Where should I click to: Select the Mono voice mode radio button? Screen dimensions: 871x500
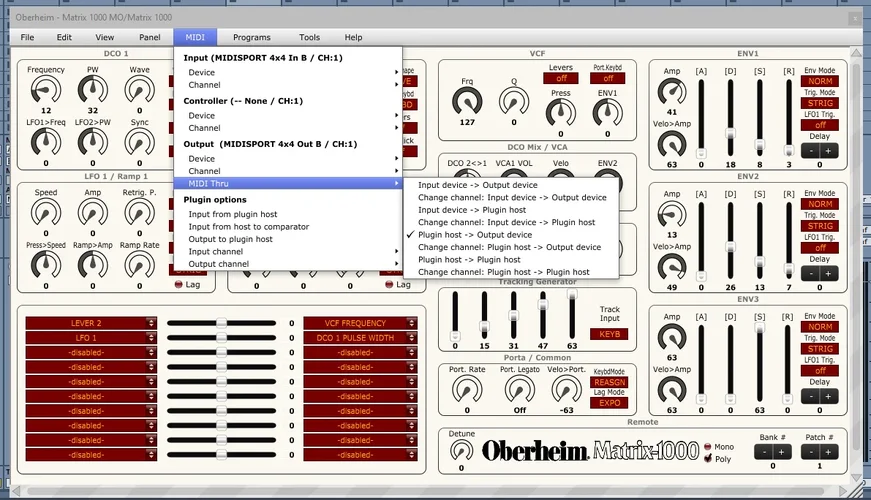tap(709, 447)
